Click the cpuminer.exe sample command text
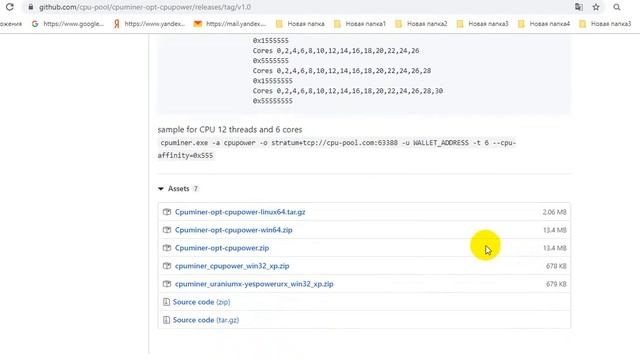The width and height of the screenshot is (640, 360). 337,149
